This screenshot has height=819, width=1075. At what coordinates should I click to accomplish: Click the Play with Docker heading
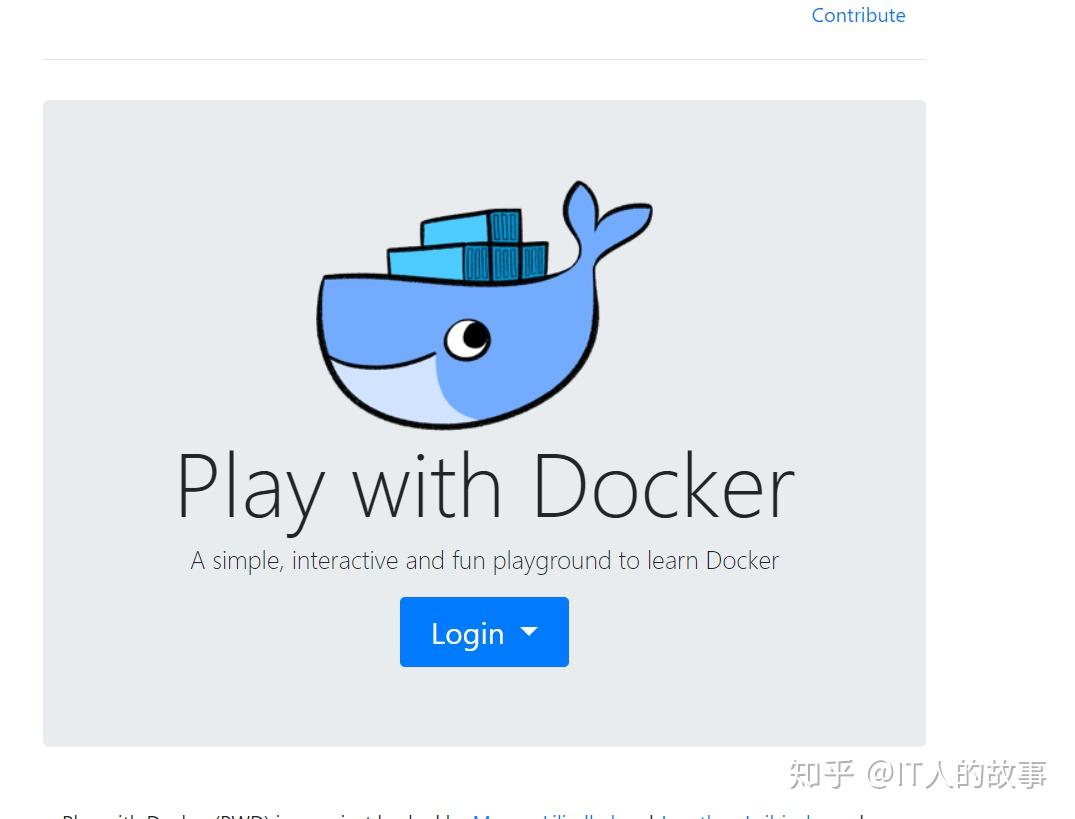[484, 486]
